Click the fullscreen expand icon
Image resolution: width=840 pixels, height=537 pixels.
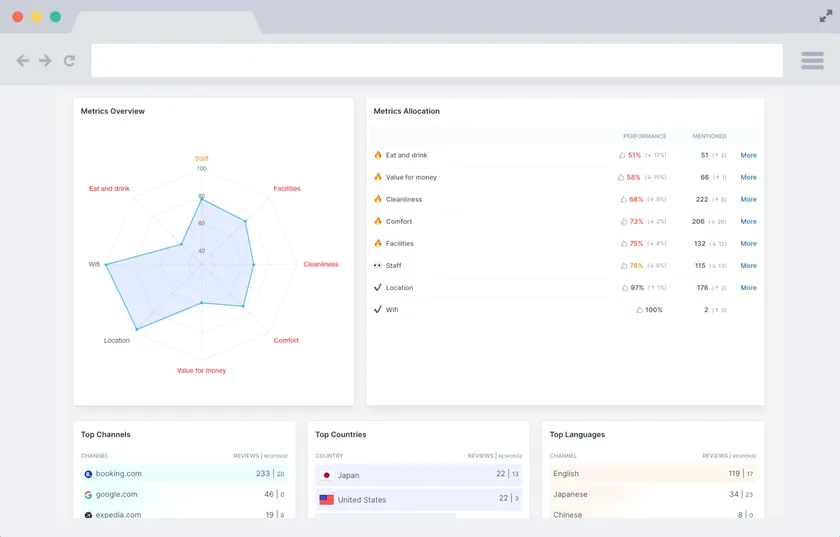click(x=826, y=17)
